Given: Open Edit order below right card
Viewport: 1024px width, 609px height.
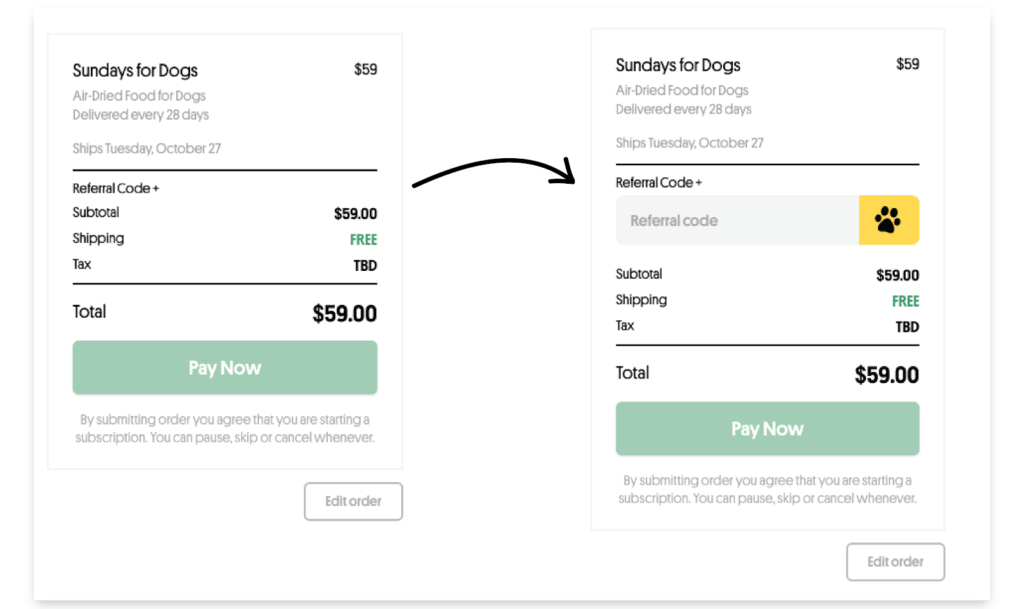Looking at the screenshot, I should point(895,562).
